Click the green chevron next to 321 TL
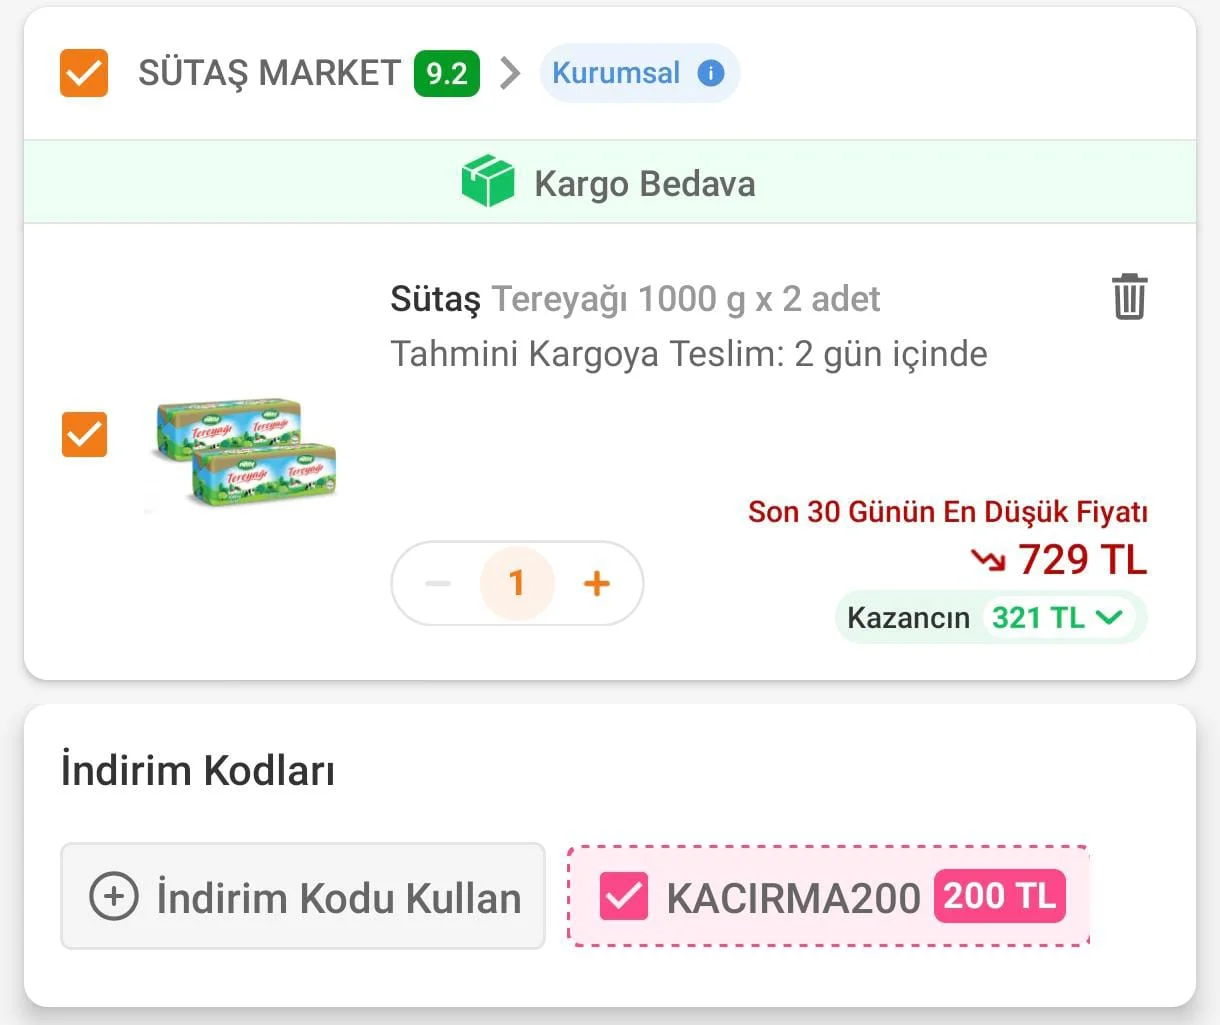 (x=1109, y=618)
